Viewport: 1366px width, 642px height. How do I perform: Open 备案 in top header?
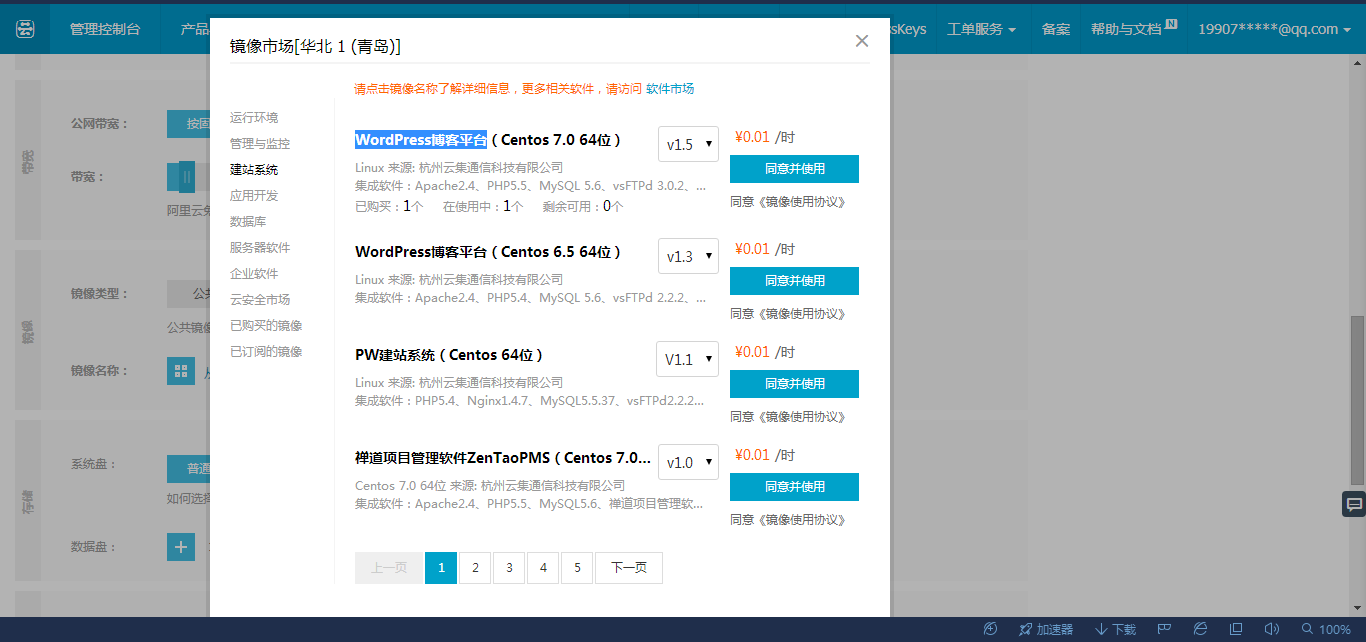pos(1056,29)
